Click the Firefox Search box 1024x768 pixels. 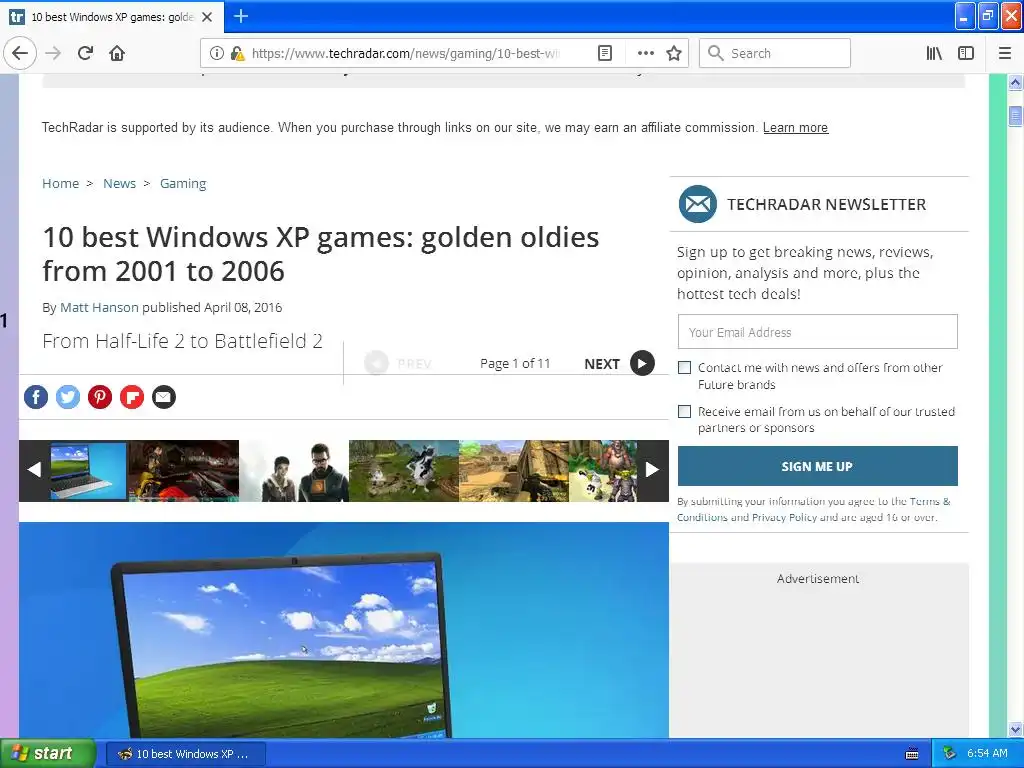pyautogui.click(x=775, y=53)
